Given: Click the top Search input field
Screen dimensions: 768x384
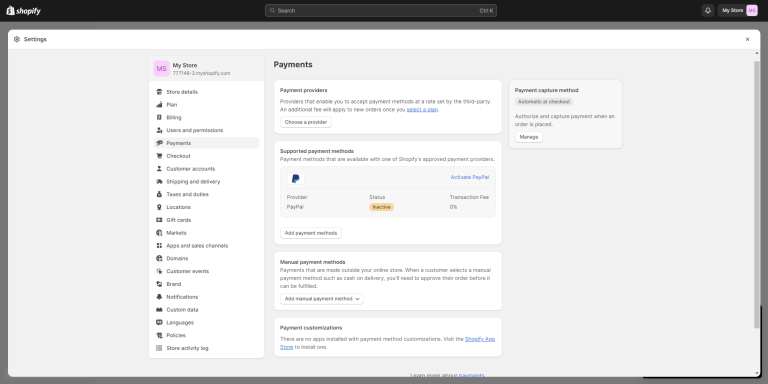Looking at the screenshot, I should (381, 10).
